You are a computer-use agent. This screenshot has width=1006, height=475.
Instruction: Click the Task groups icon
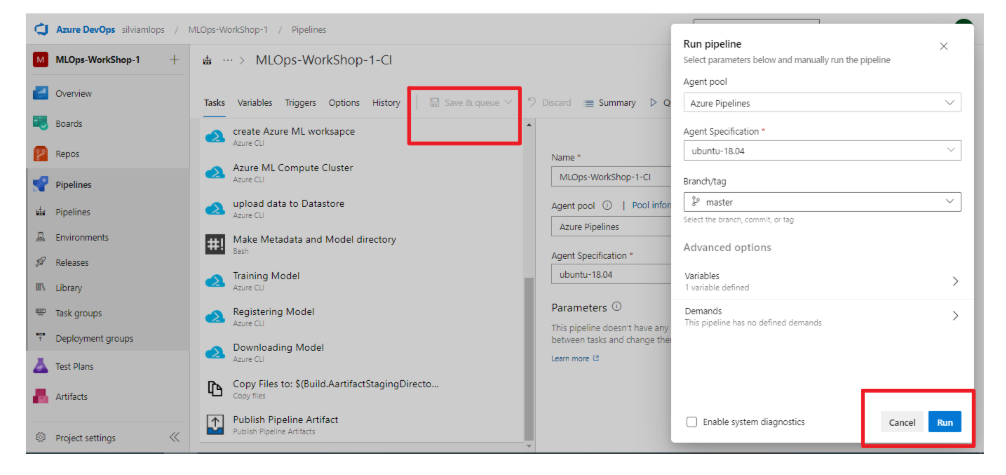(x=40, y=313)
